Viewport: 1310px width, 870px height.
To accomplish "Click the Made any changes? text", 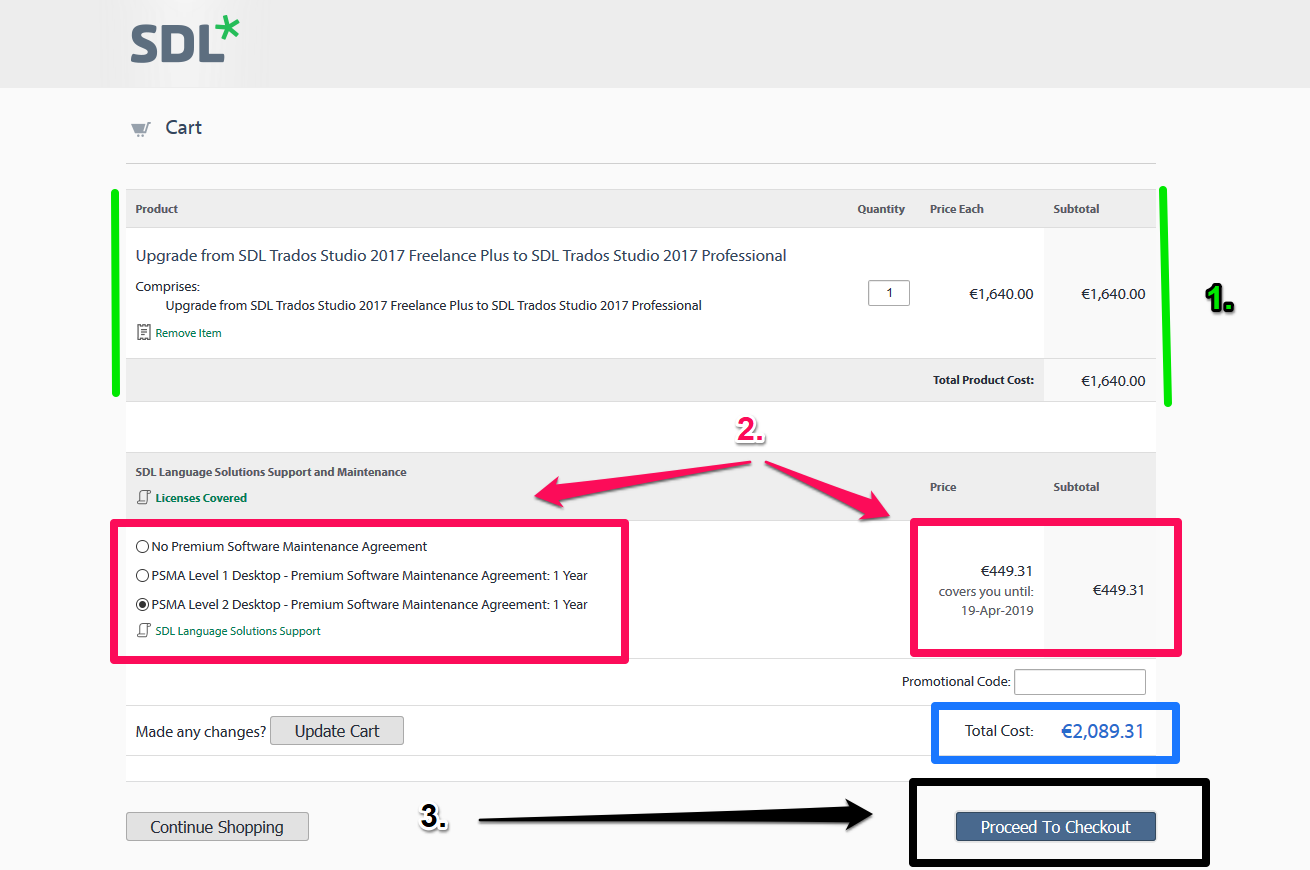I will pyautogui.click(x=201, y=732).
